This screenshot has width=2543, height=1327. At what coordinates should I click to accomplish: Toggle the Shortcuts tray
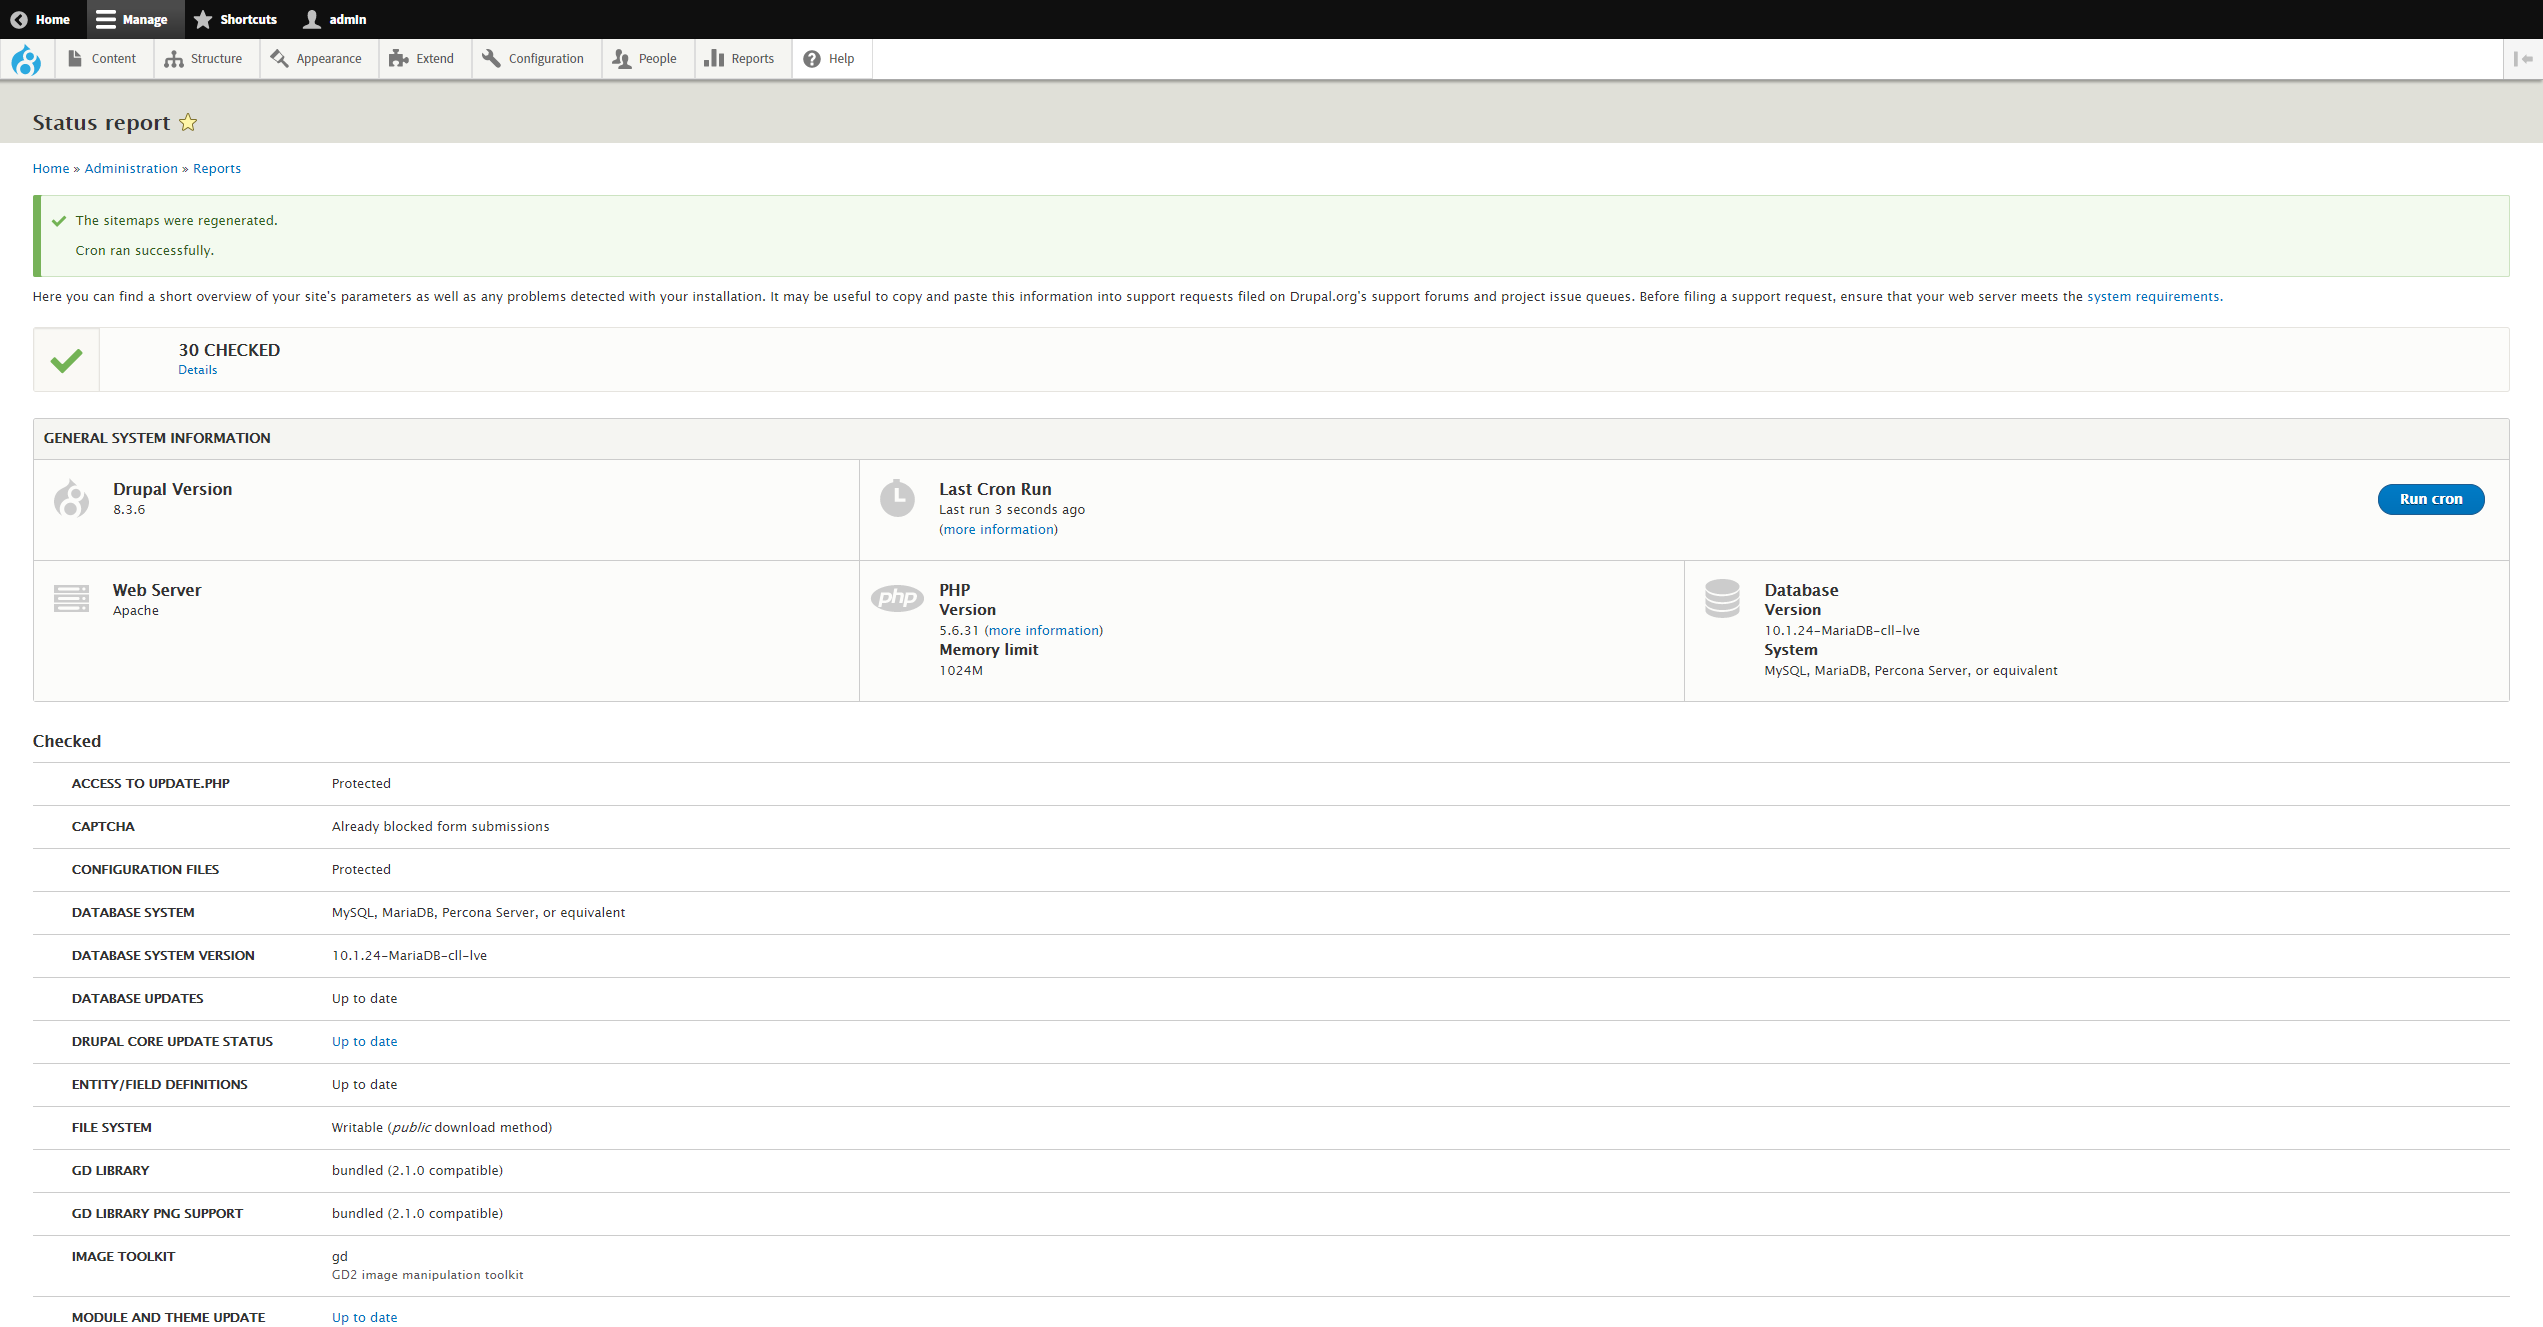click(236, 19)
